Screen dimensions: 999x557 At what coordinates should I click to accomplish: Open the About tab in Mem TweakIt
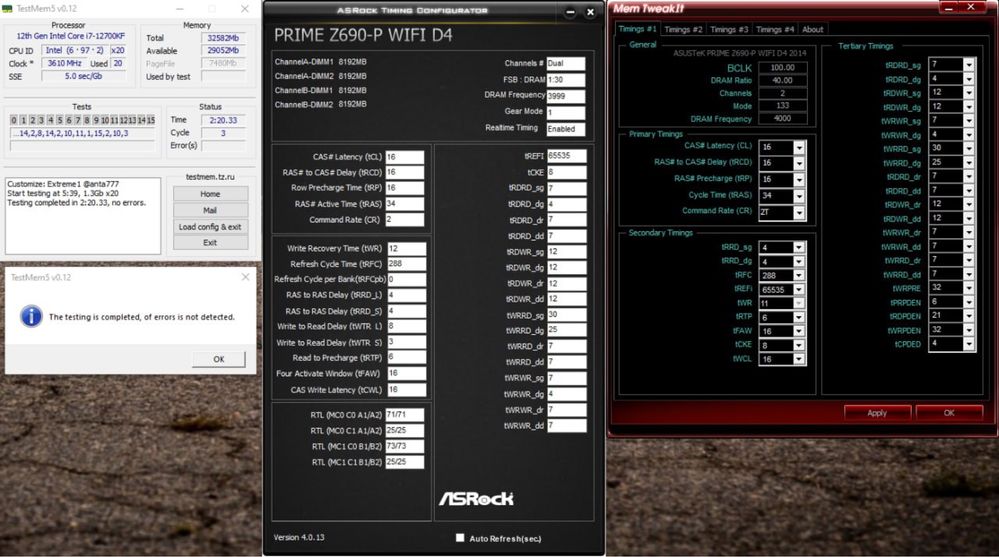pyautogui.click(x=812, y=29)
